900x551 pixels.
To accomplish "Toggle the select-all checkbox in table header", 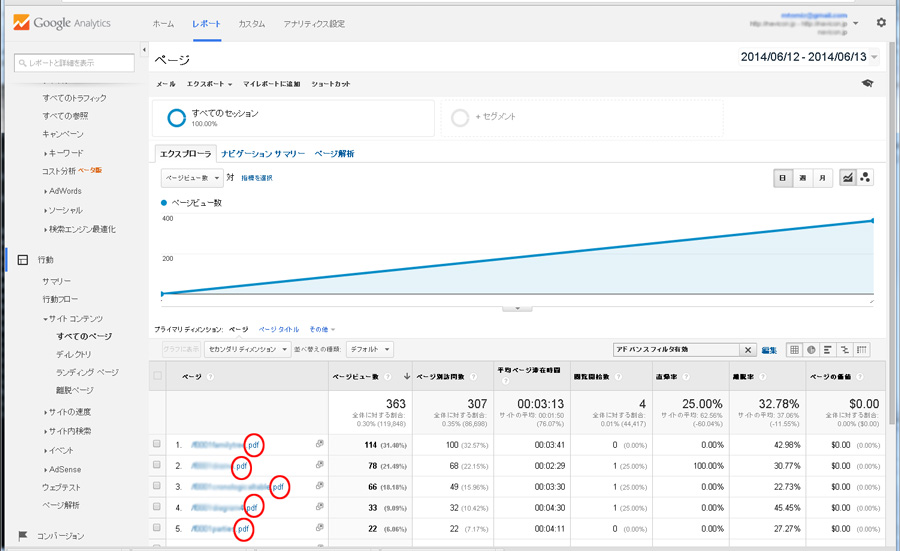I will [x=157, y=376].
